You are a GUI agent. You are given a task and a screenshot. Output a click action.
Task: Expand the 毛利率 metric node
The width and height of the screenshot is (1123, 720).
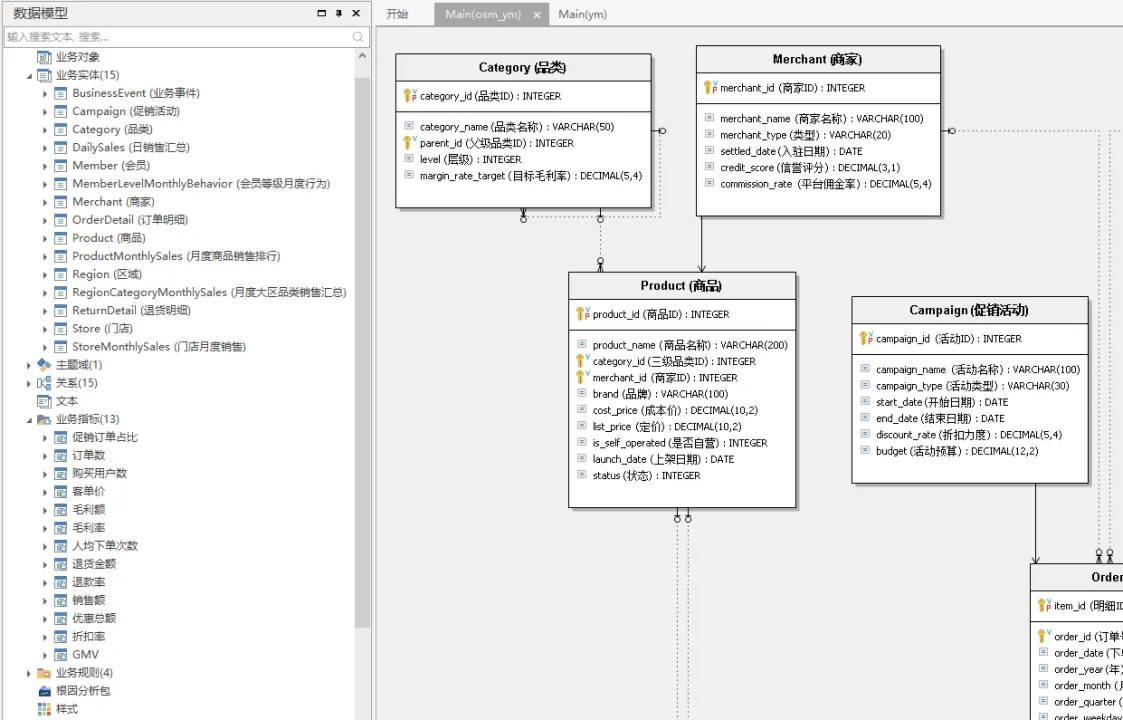tap(45, 528)
